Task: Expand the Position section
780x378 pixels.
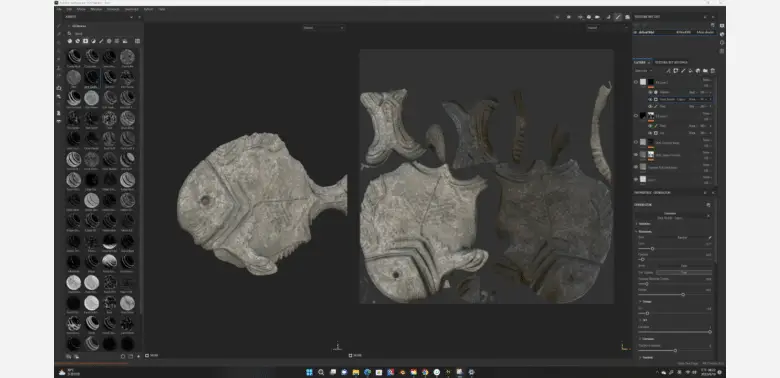Action: (640, 358)
